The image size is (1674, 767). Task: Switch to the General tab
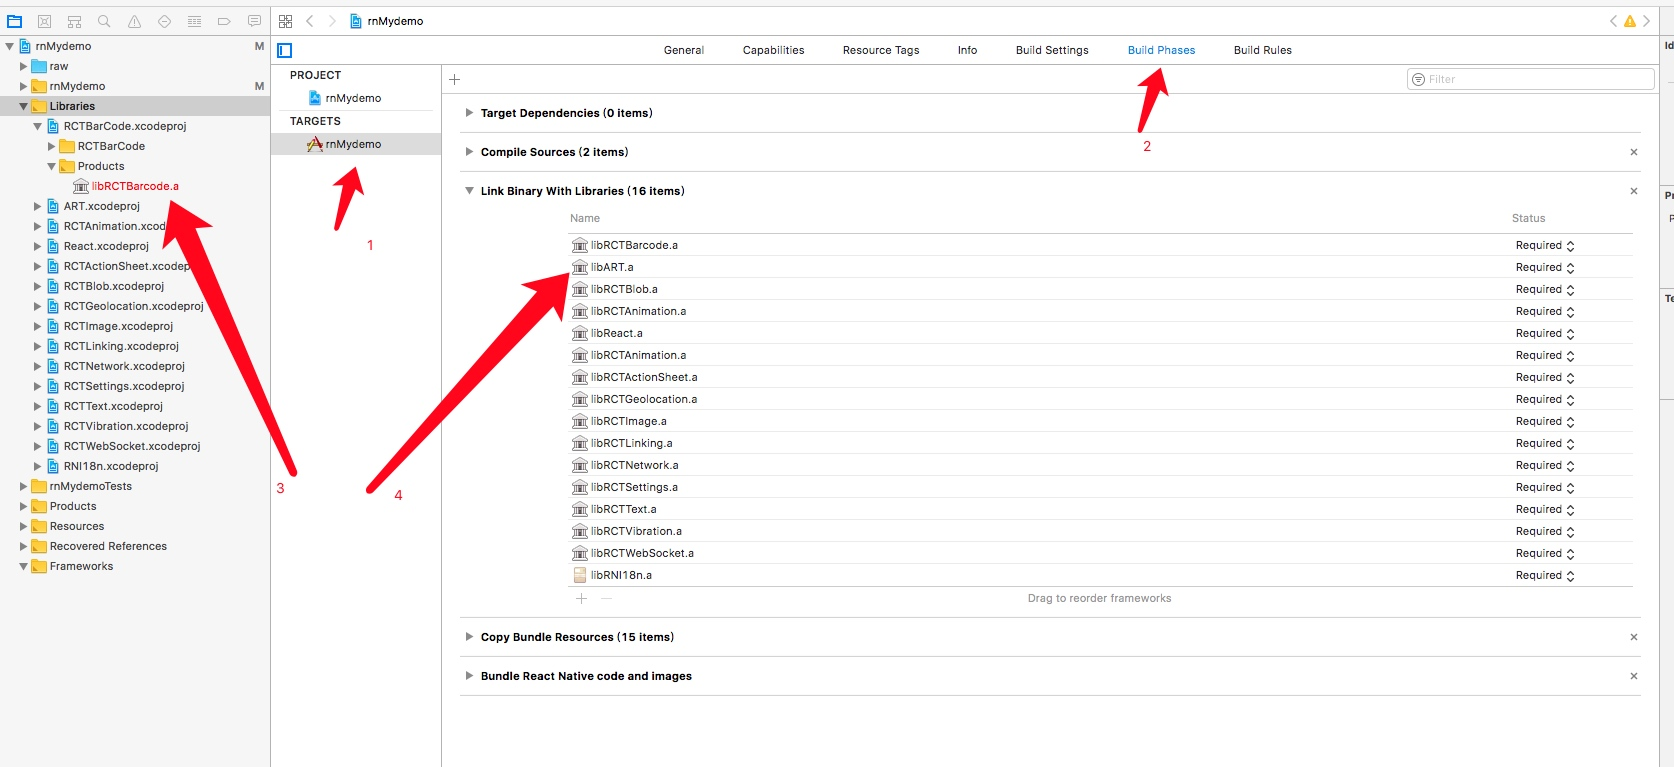click(684, 50)
